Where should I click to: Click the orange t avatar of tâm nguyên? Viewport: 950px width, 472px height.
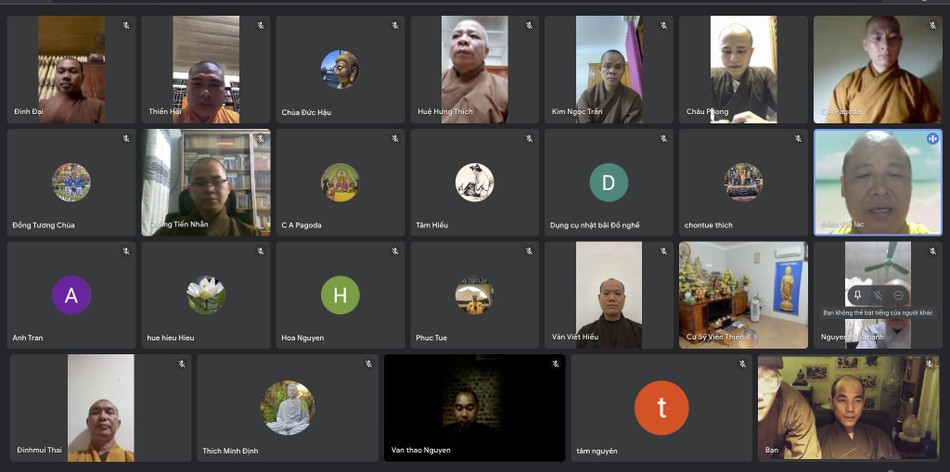coord(661,407)
